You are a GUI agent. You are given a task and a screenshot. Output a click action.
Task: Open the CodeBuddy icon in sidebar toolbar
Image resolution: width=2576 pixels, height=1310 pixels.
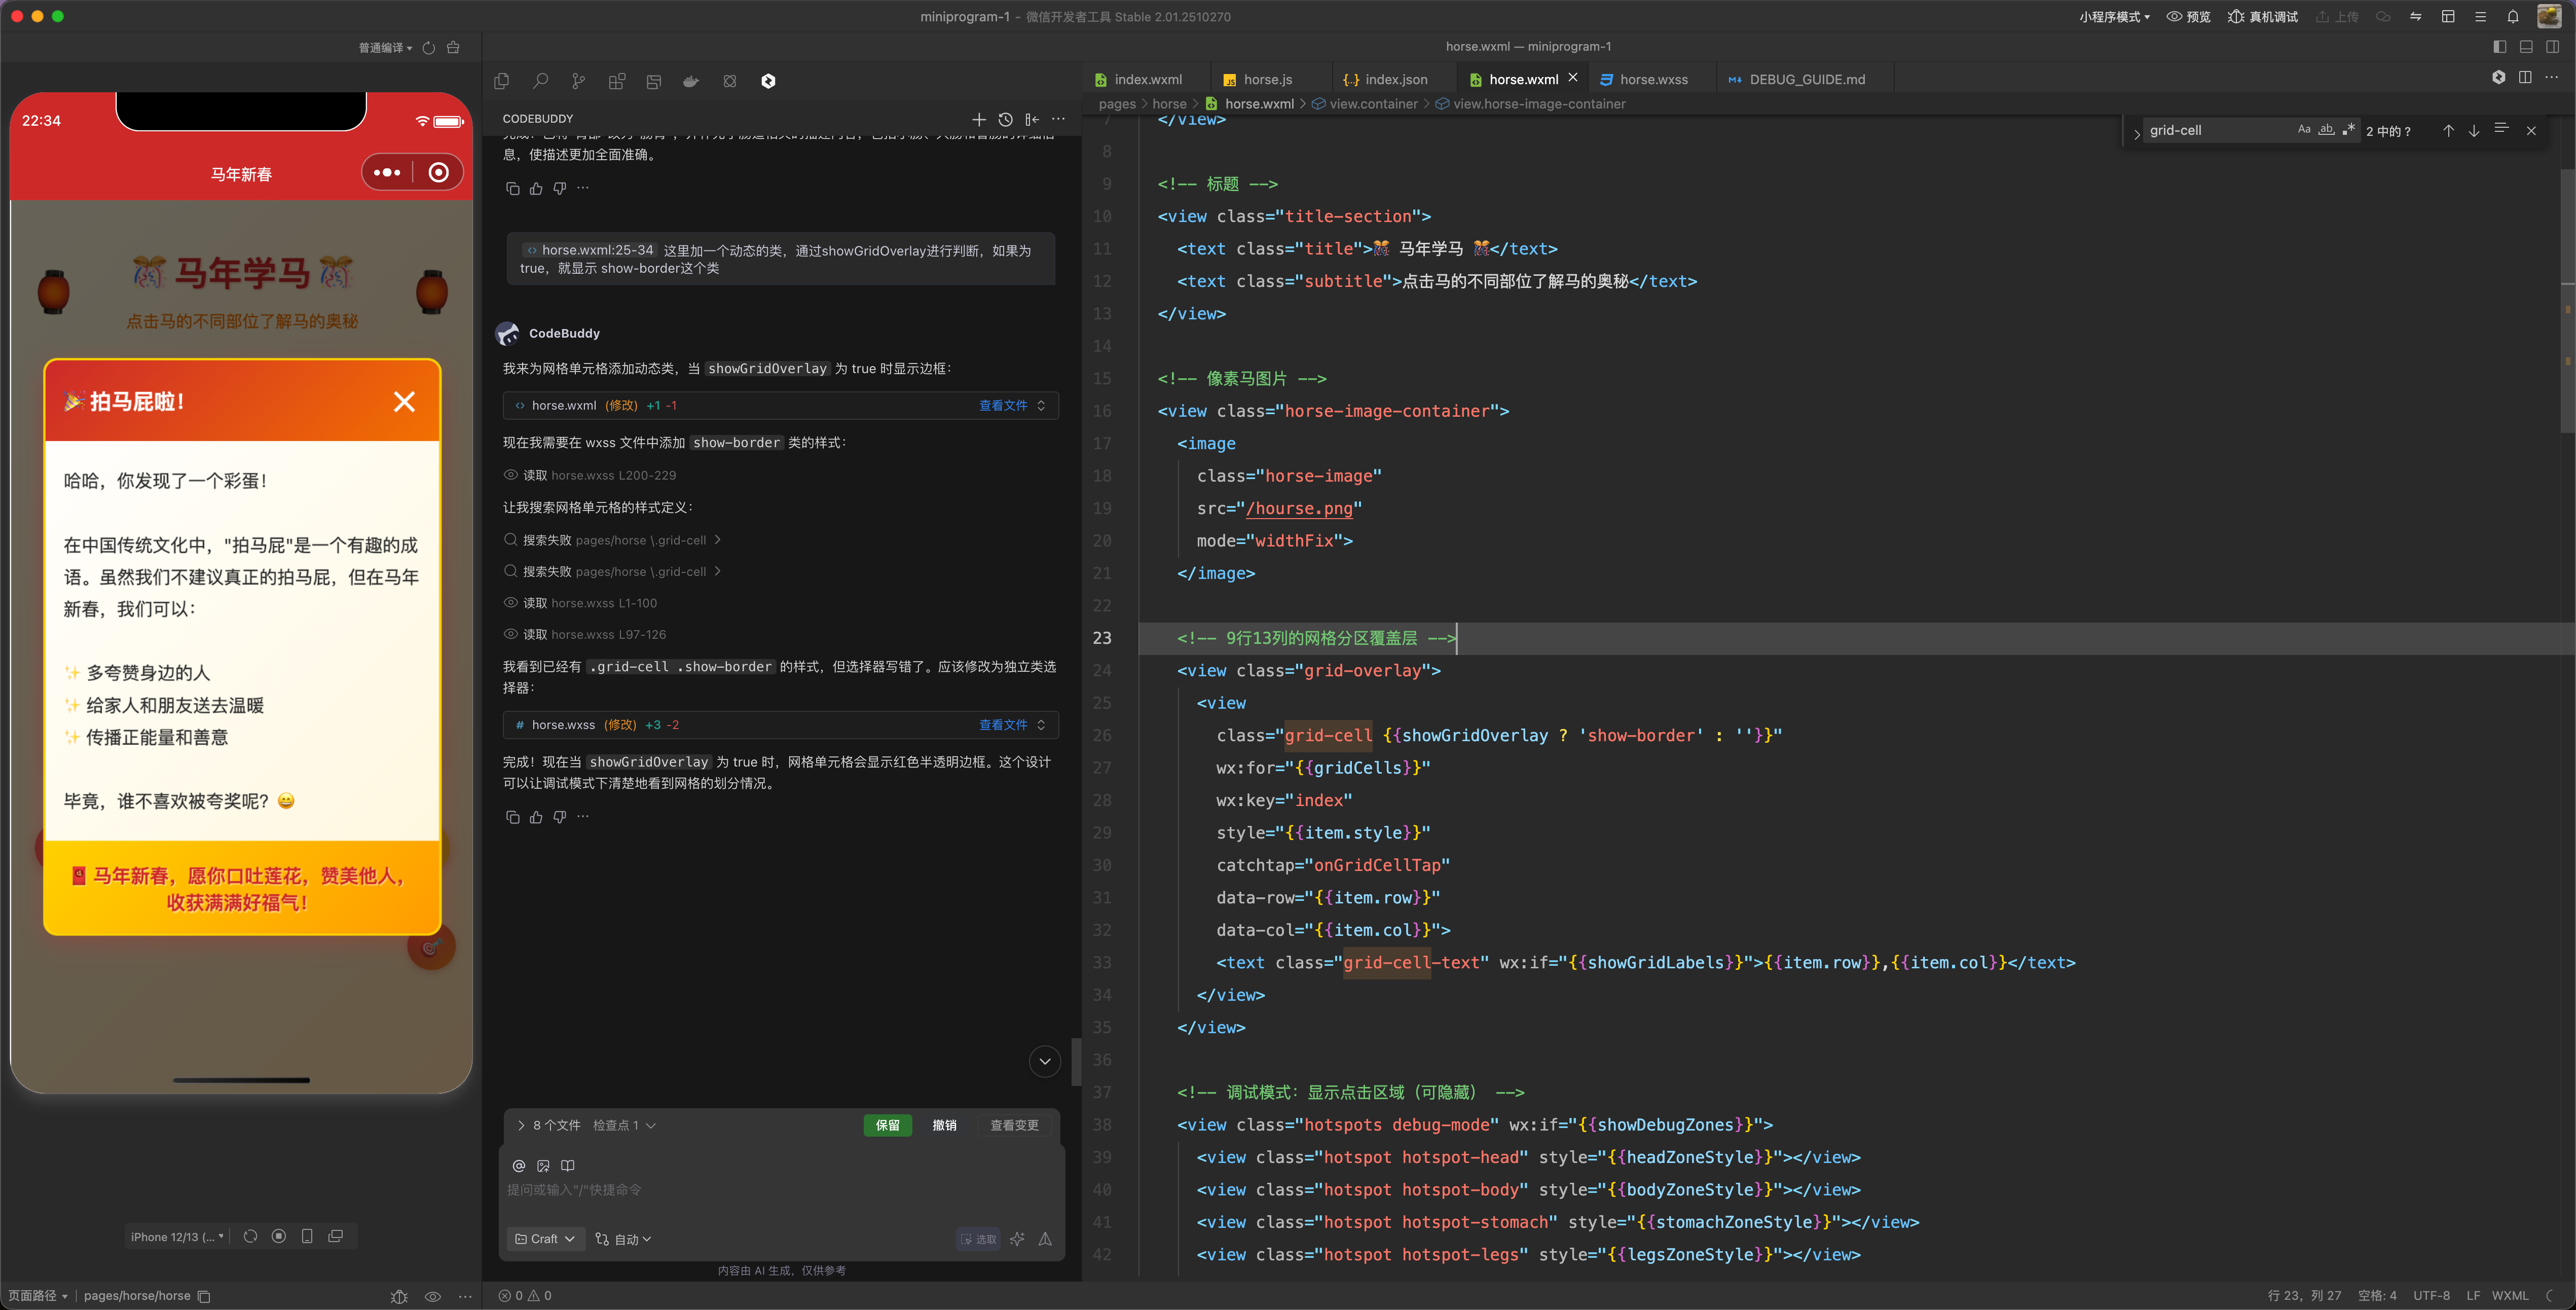768,81
